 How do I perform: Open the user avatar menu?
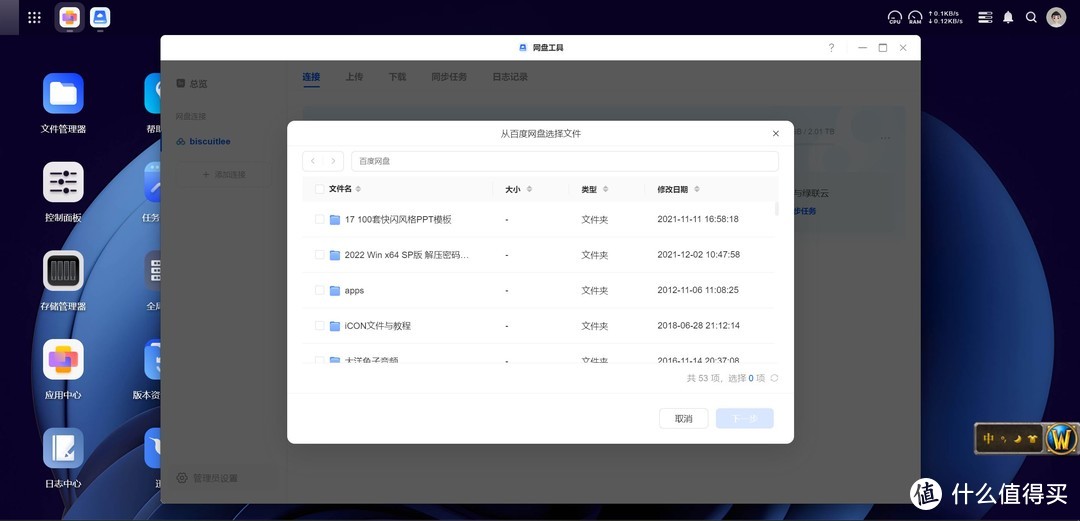click(1056, 17)
